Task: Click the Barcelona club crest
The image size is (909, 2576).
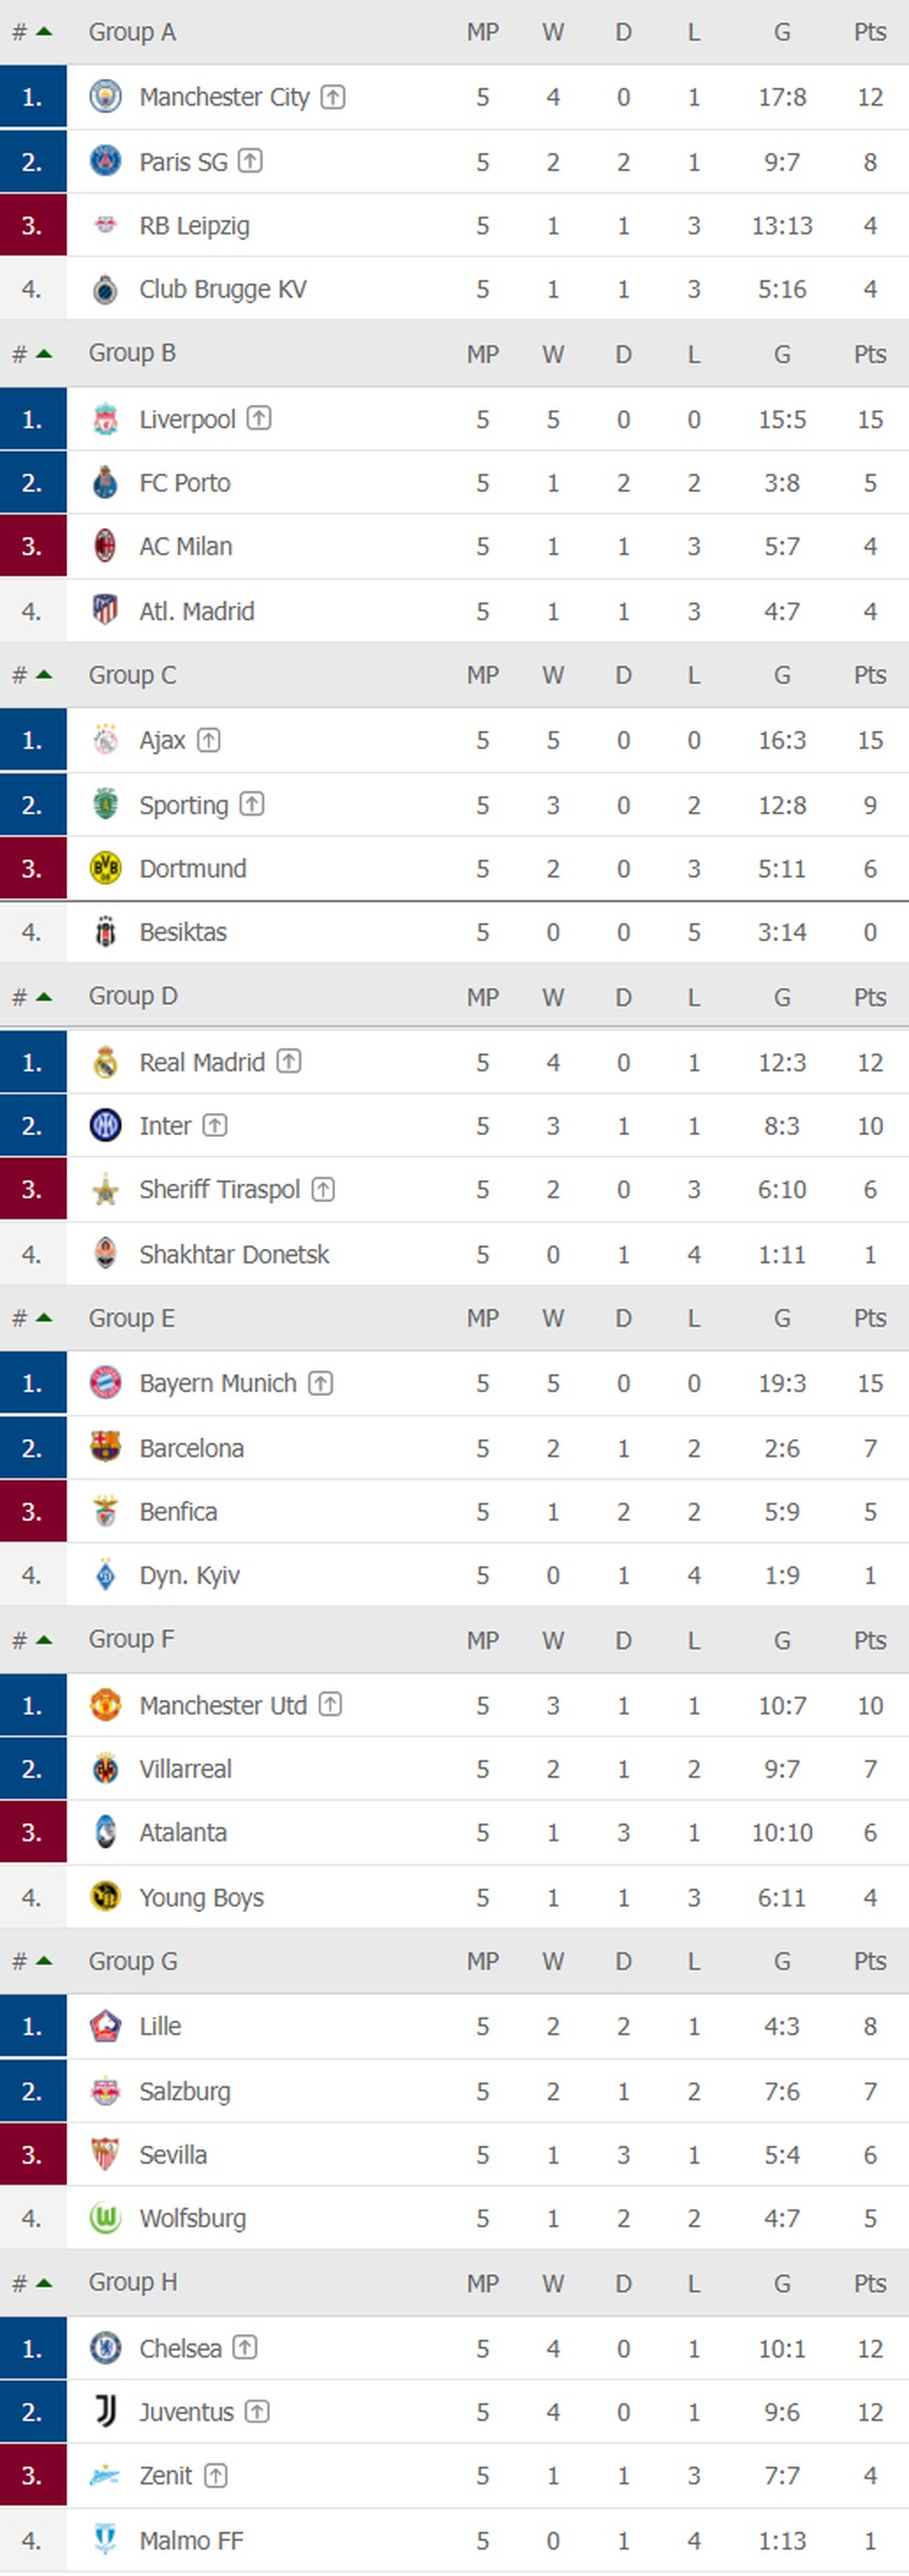Action: point(105,1447)
